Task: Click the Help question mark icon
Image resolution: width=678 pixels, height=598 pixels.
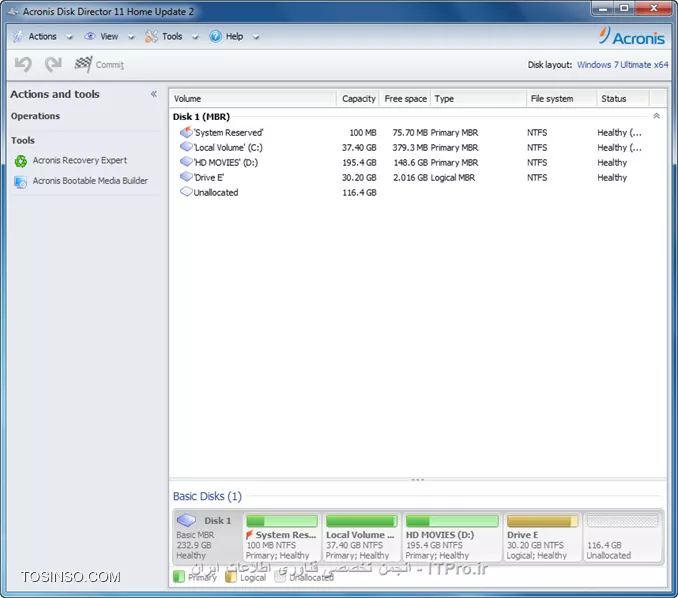Action: pos(215,37)
